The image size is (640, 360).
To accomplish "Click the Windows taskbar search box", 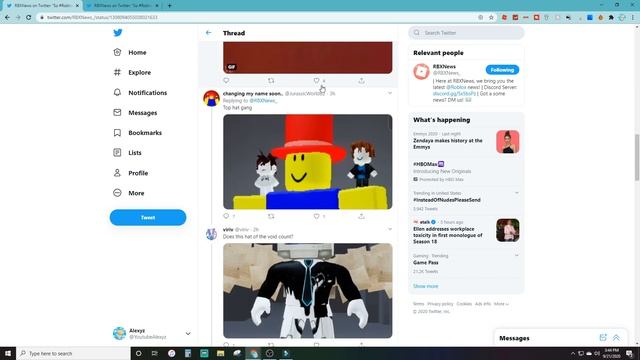I will [73, 353].
